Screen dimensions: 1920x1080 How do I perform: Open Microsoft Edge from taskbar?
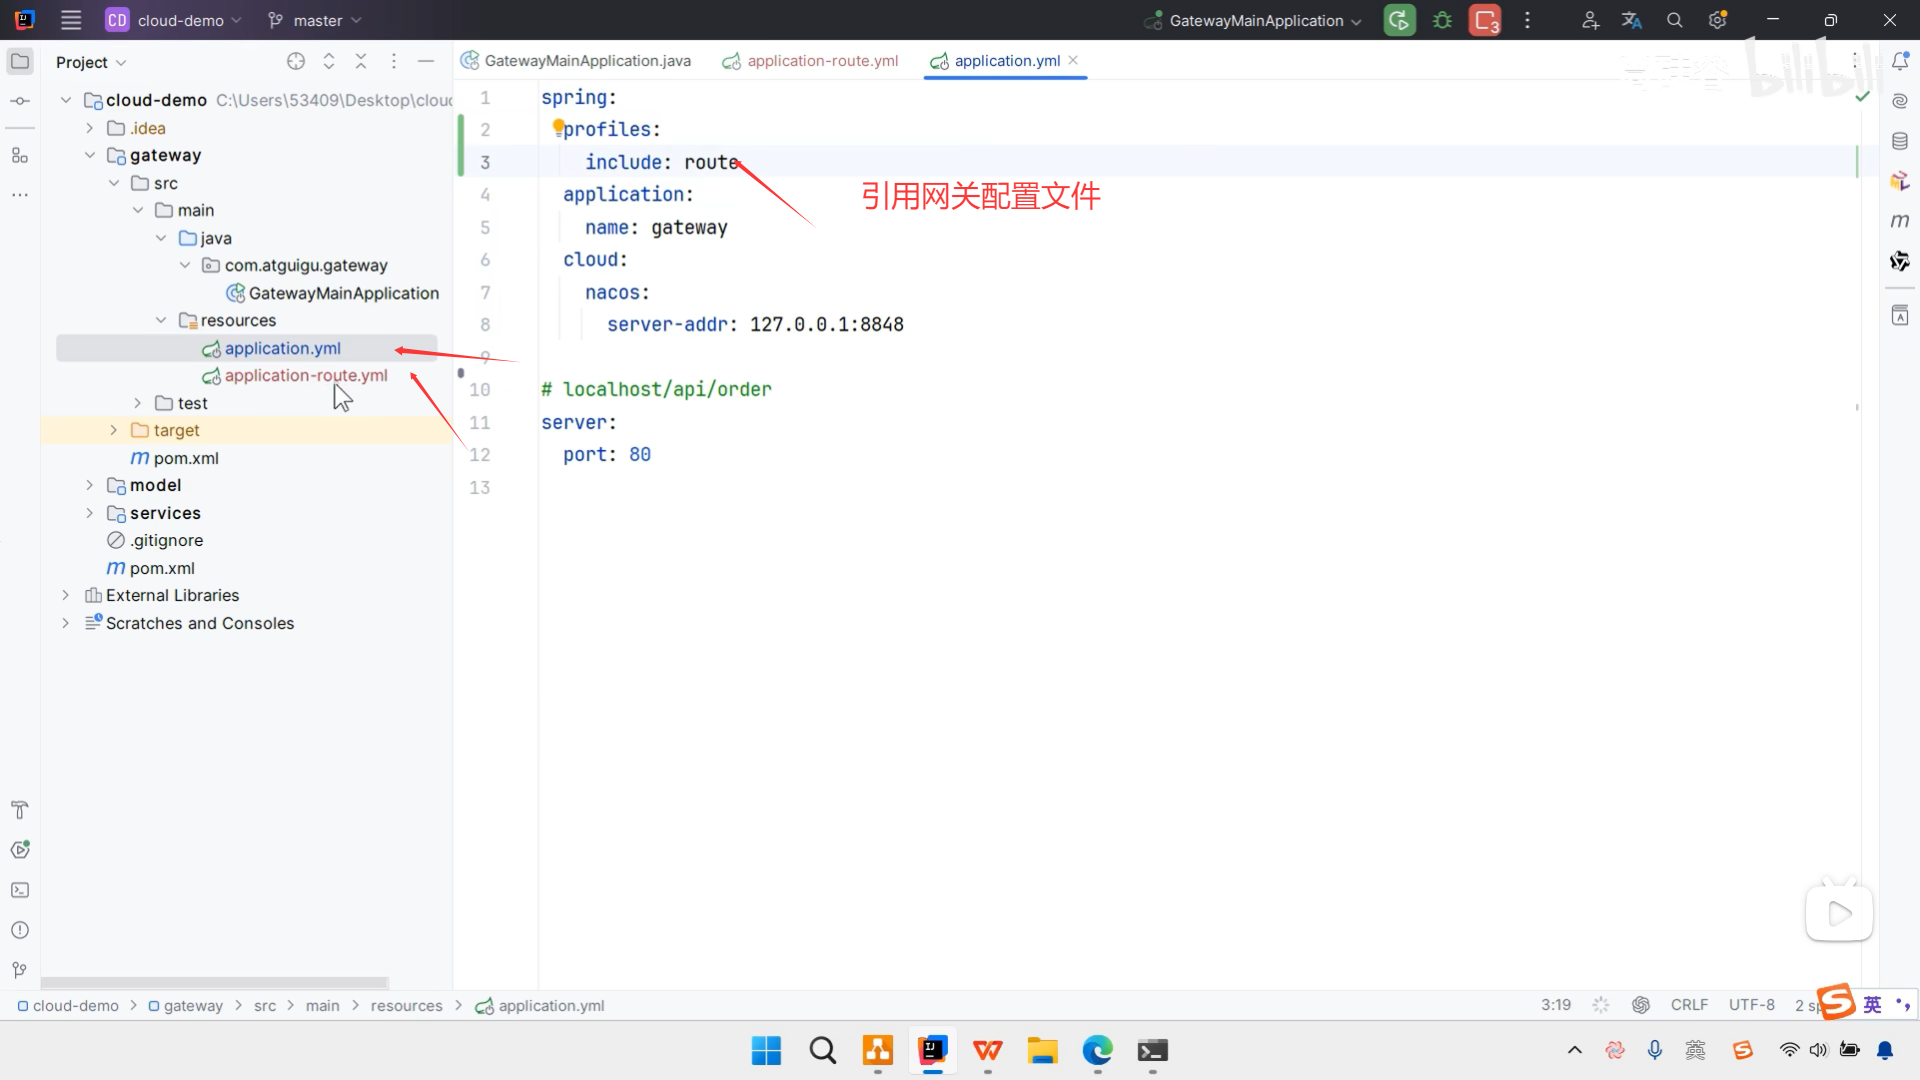(x=1097, y=1051)
